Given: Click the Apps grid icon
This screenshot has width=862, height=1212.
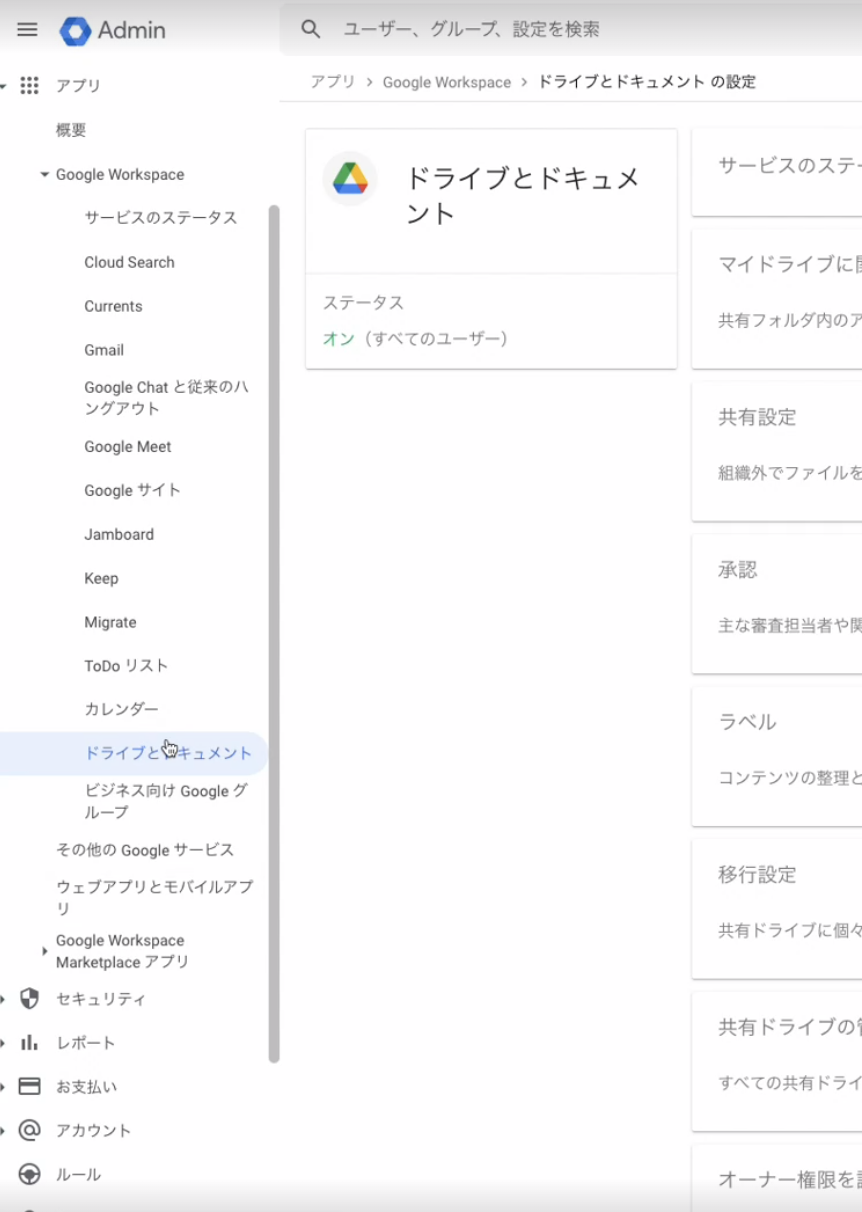Looking at the screenshot, I should click(30, 86).
